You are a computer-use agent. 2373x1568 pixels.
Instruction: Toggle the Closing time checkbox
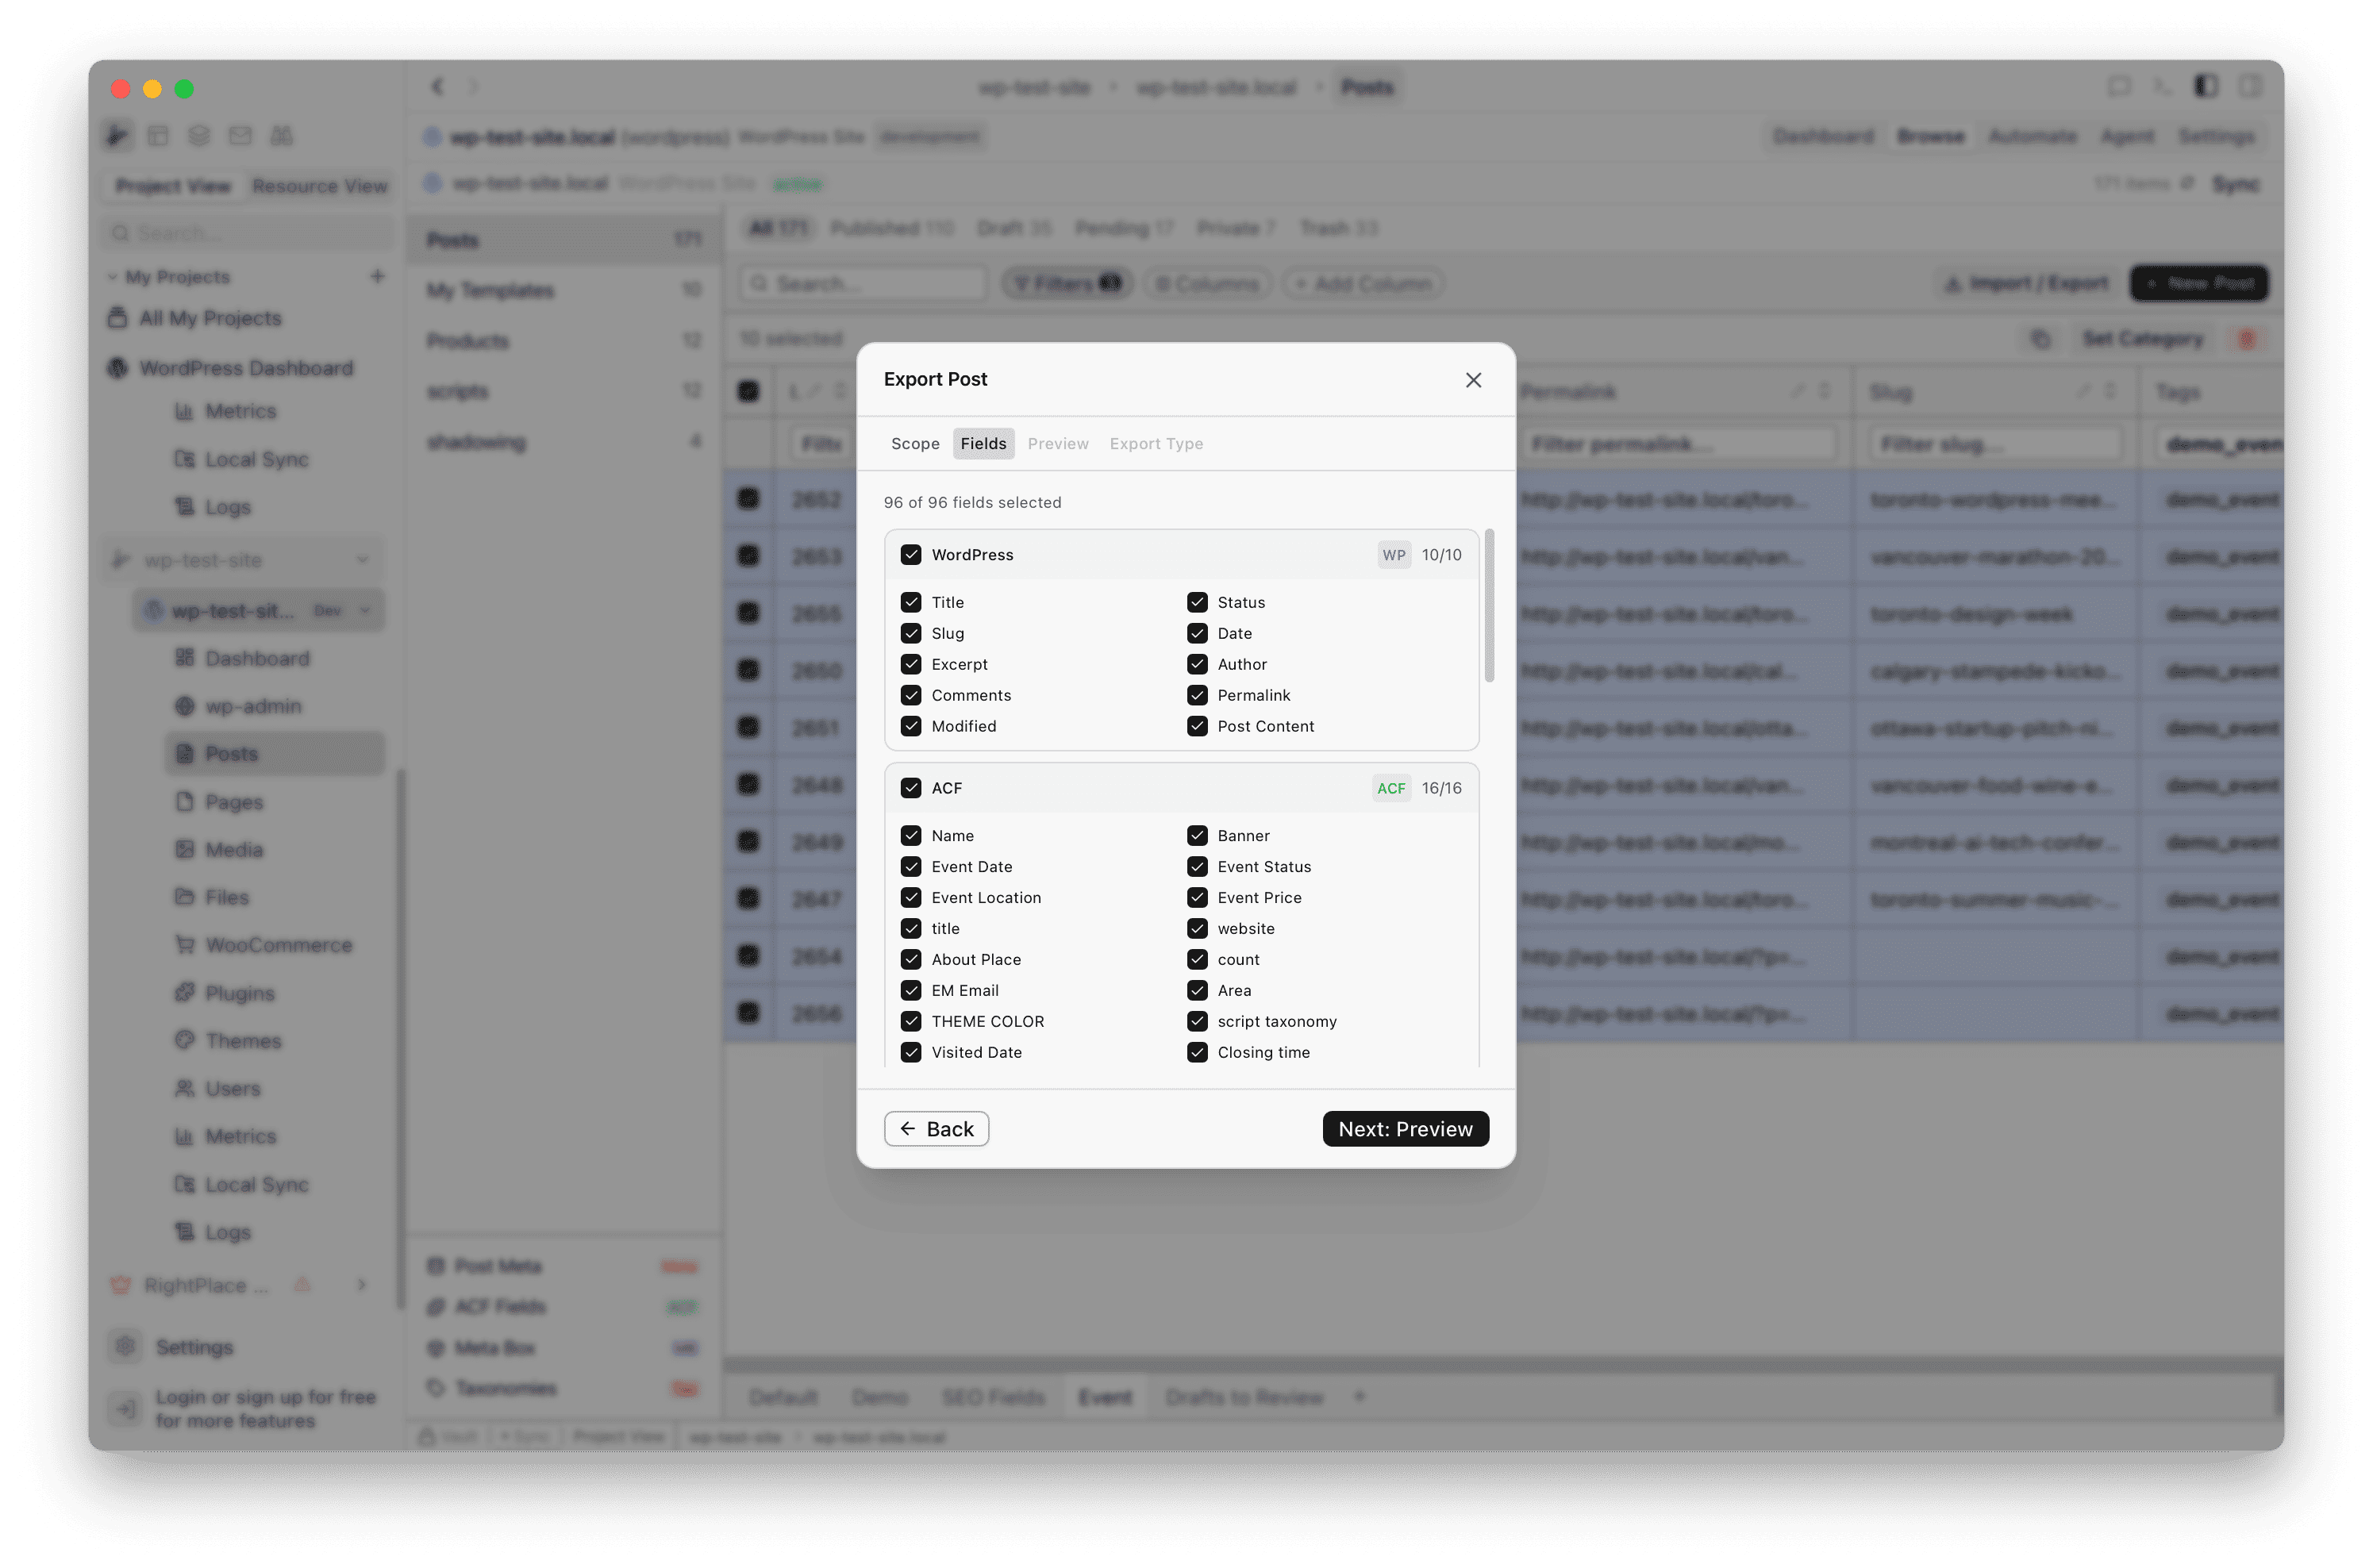pos(1197,1052)
